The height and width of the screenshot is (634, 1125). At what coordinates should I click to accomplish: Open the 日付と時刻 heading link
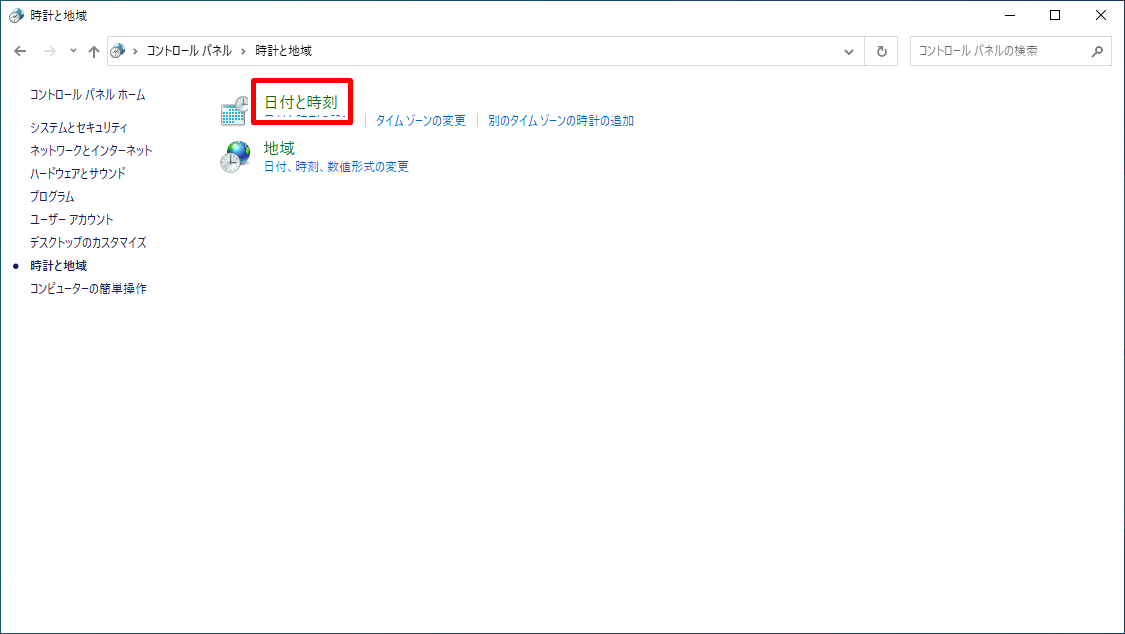coord(300,102)
